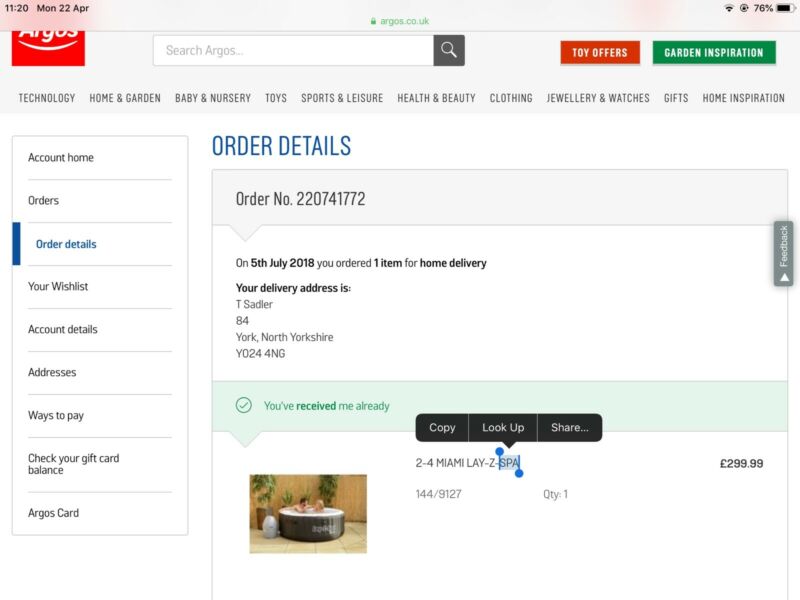Click the 2-4 MIAMI LAY-Z-SPA product name
800x600 pixels.
tap(468, 463)
